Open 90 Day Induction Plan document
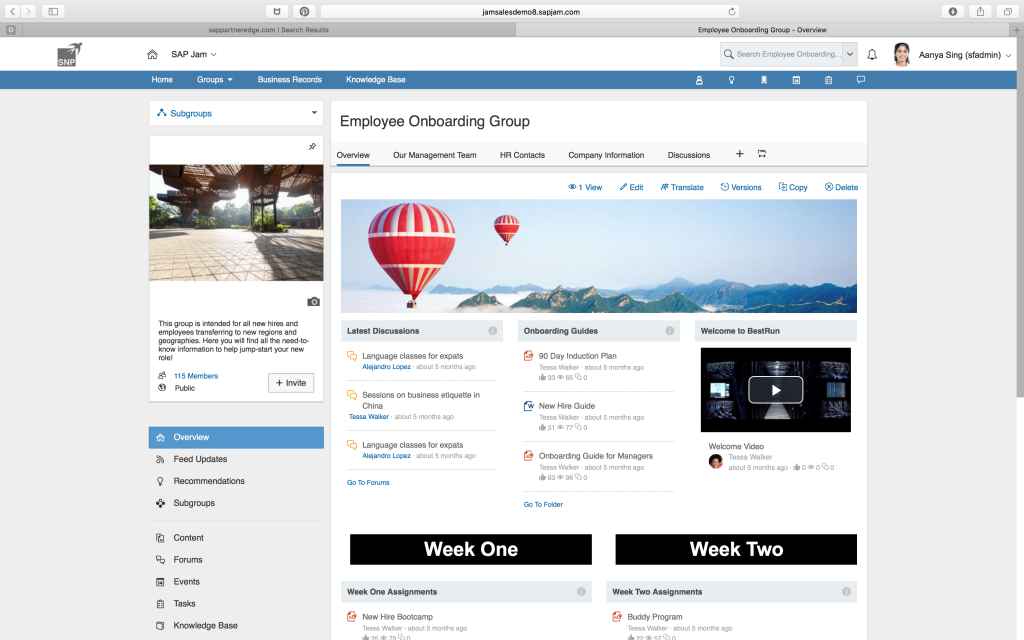 [x=577, y=356]
